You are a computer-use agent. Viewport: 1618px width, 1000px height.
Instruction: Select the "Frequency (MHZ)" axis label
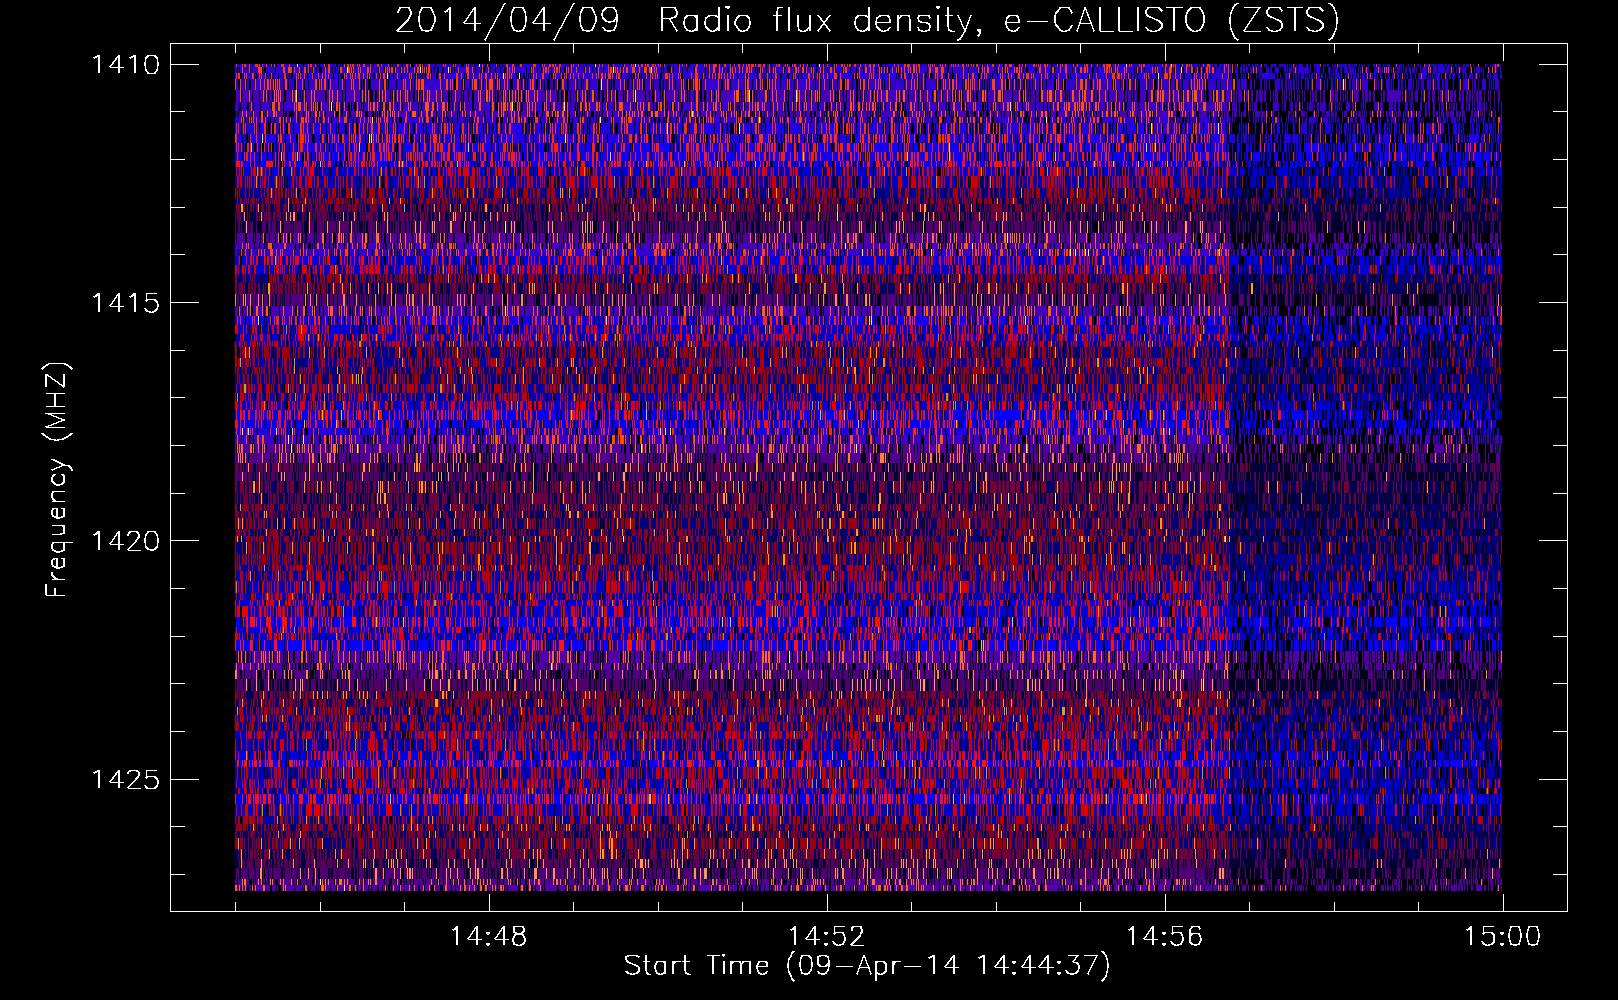point(57,480)
